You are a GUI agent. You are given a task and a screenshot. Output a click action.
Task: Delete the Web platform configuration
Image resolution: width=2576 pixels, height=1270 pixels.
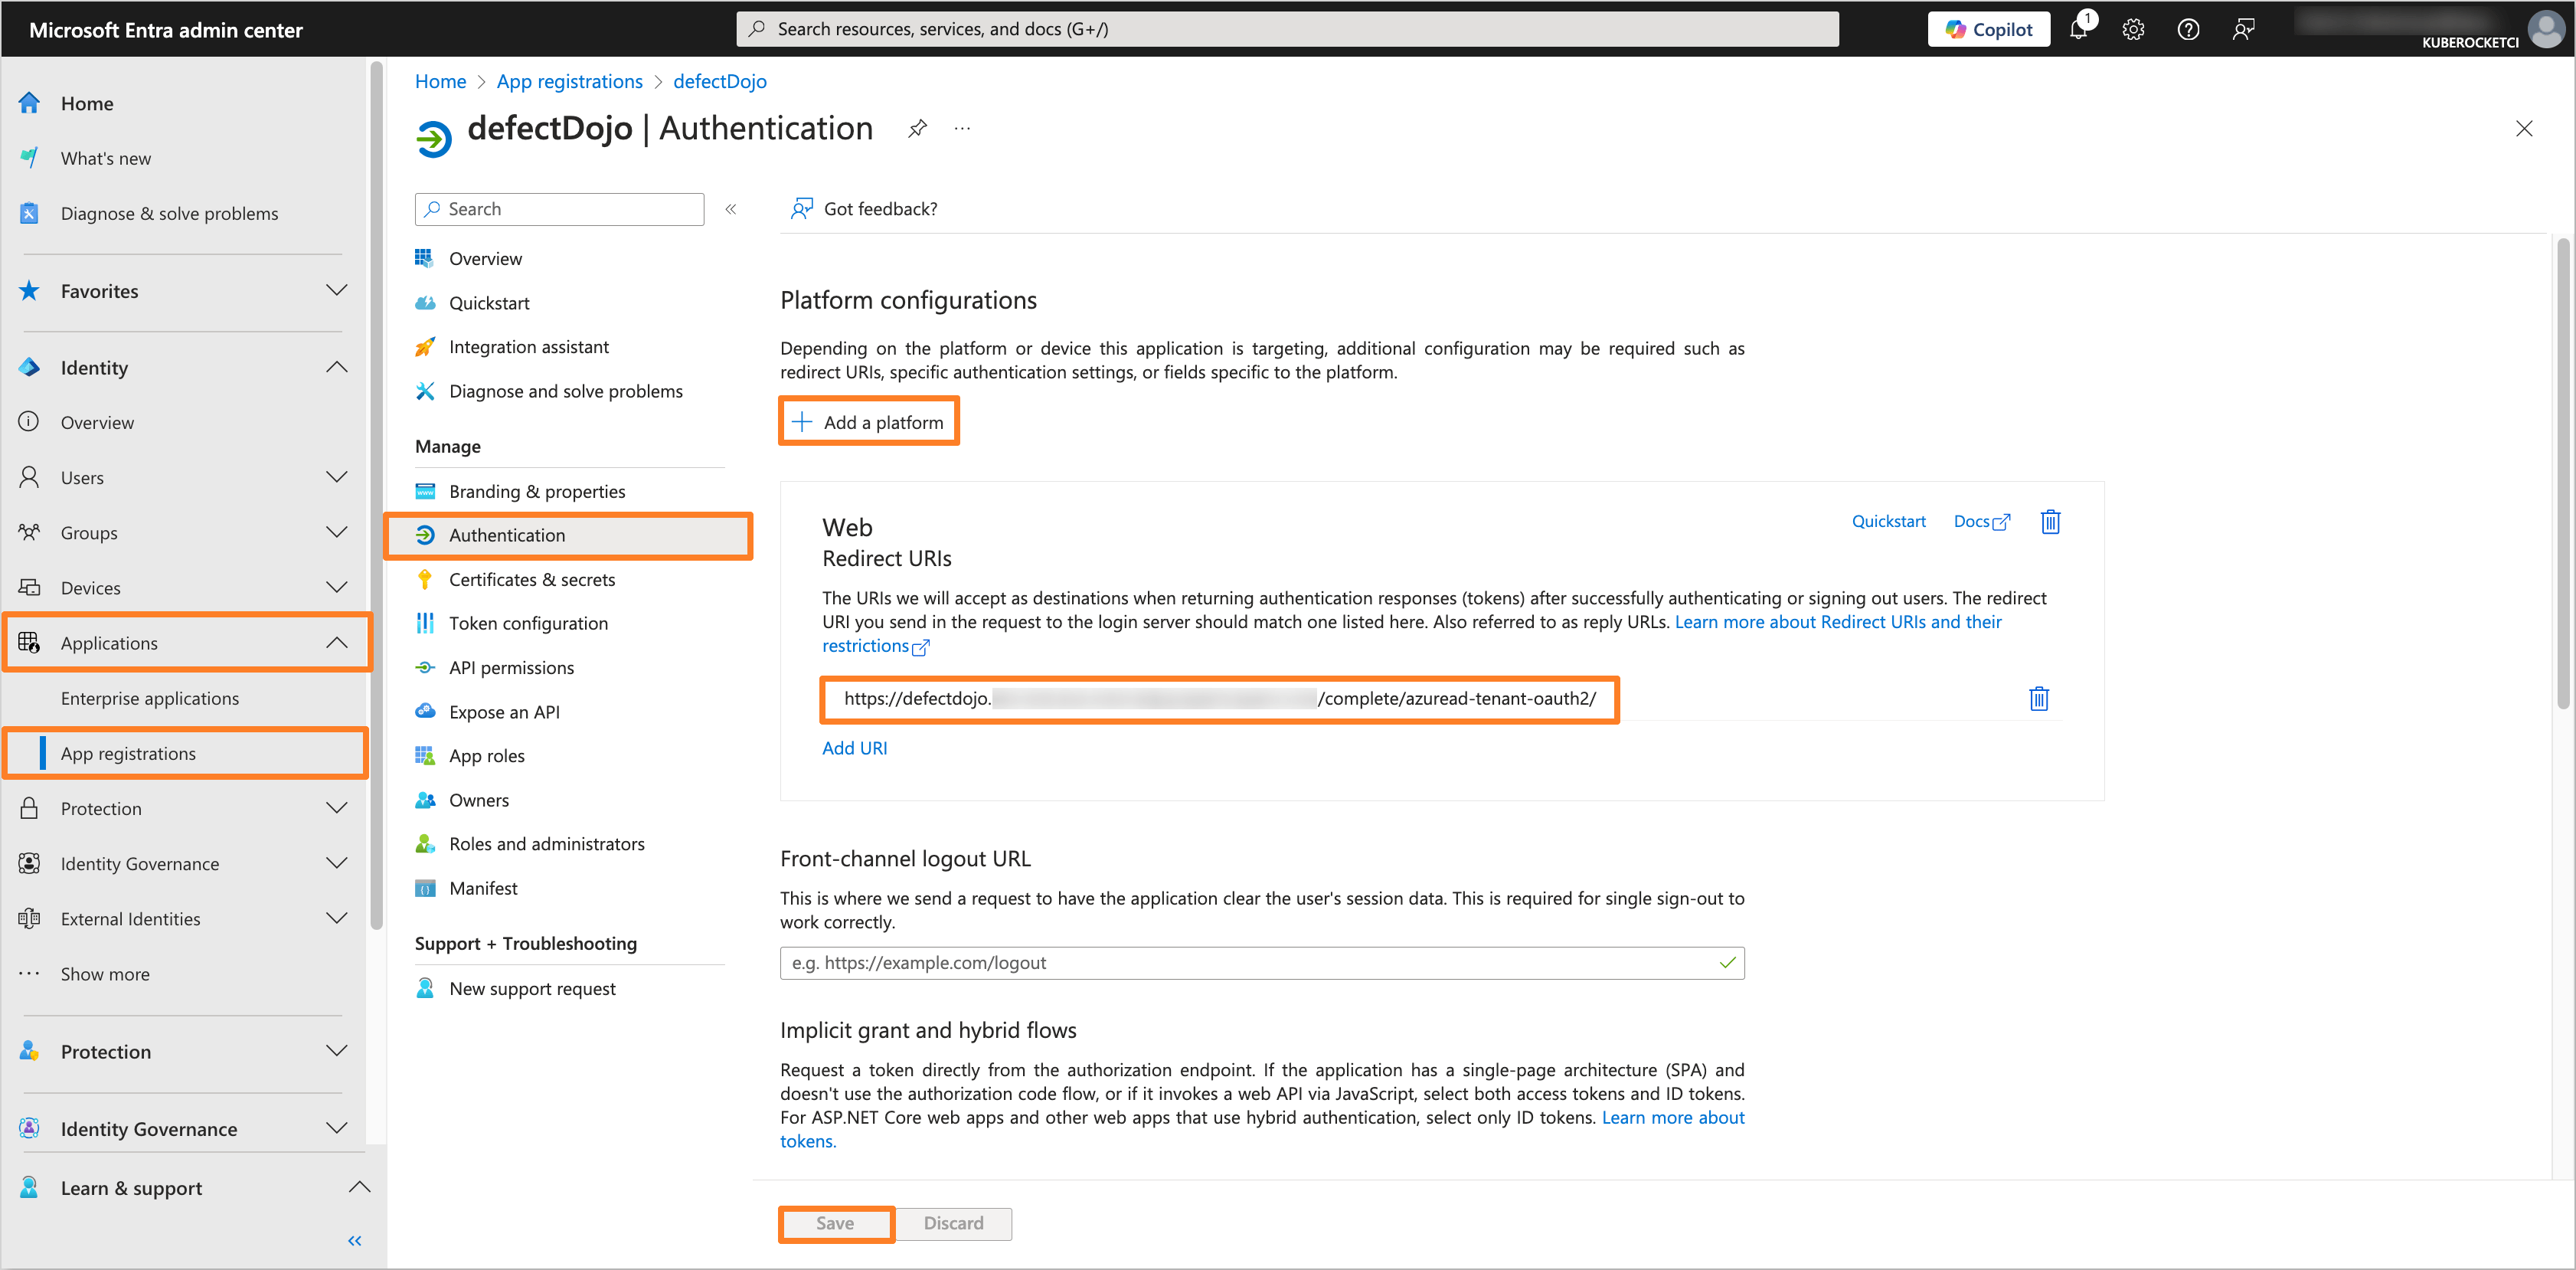pos(2050,521)
